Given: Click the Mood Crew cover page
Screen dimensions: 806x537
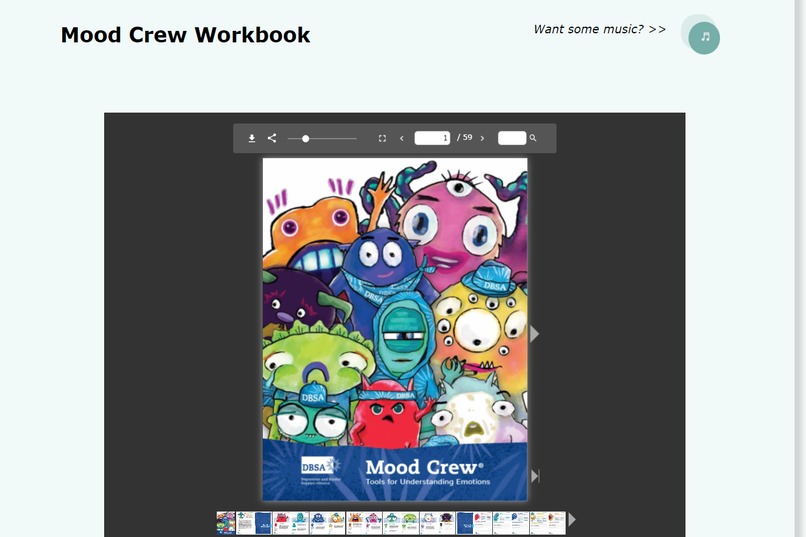Looking at the screenshot, I should pyautogui.click(x=395, y=329).
